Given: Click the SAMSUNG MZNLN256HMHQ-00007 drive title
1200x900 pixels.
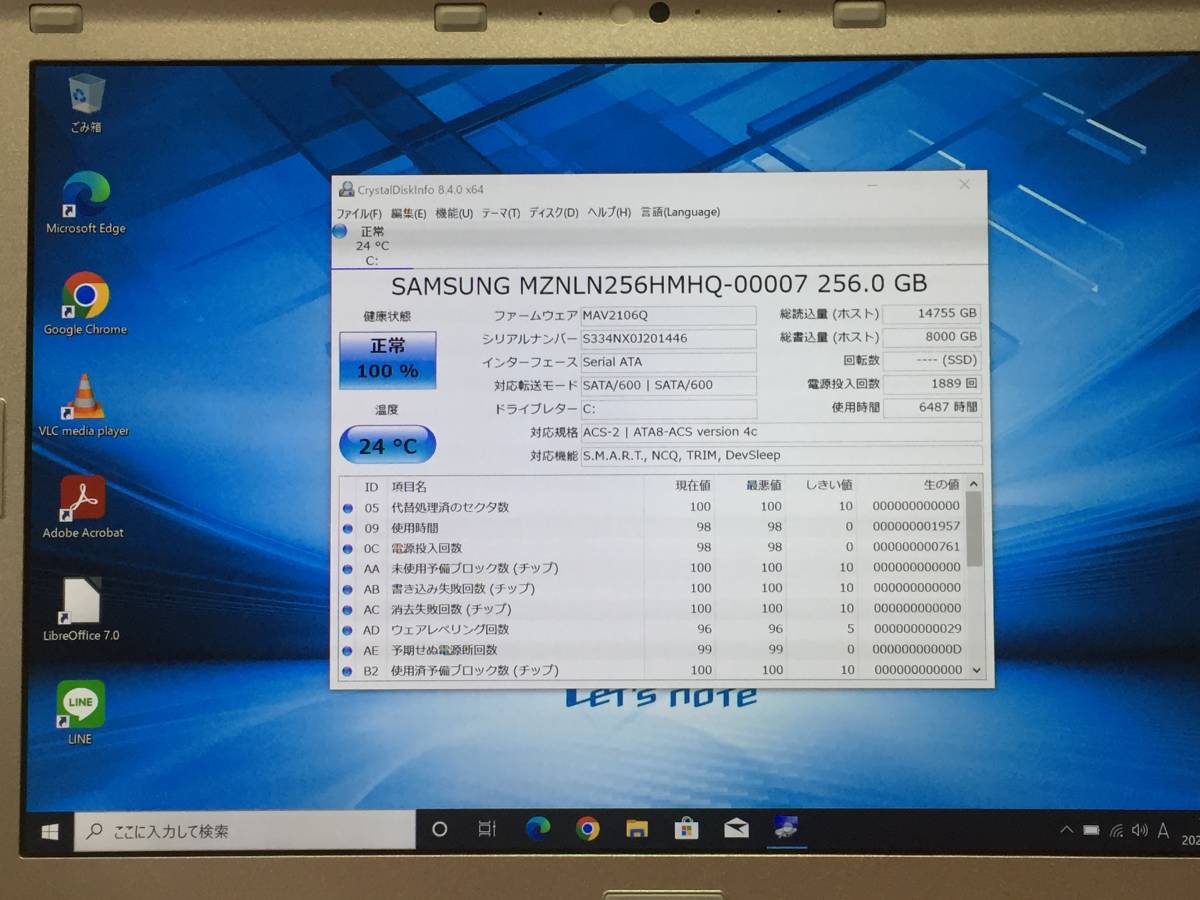Looking at the screenshot, I should 659,284.
